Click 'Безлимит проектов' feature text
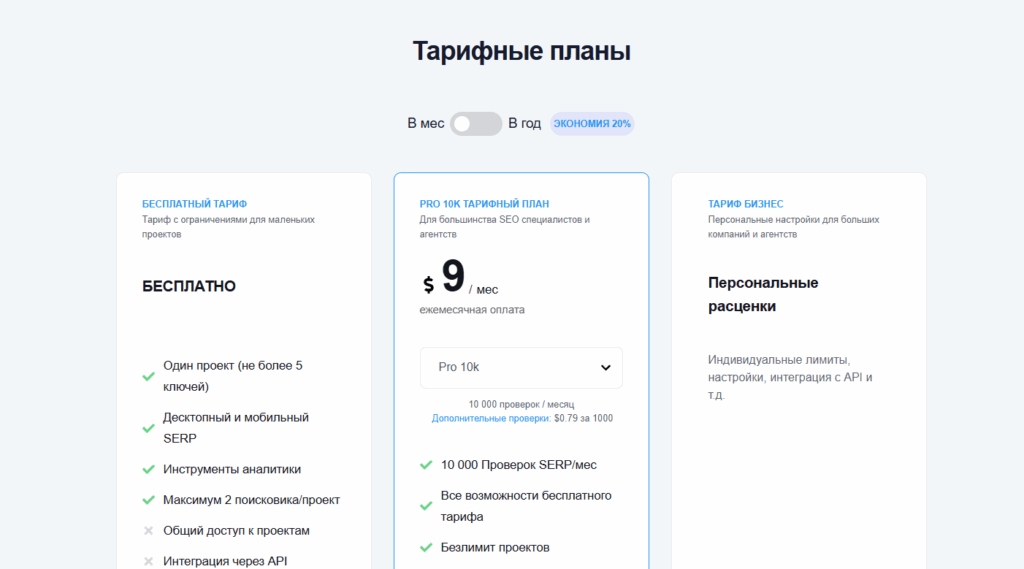The image size is (1024, 569). coord(495,547)
